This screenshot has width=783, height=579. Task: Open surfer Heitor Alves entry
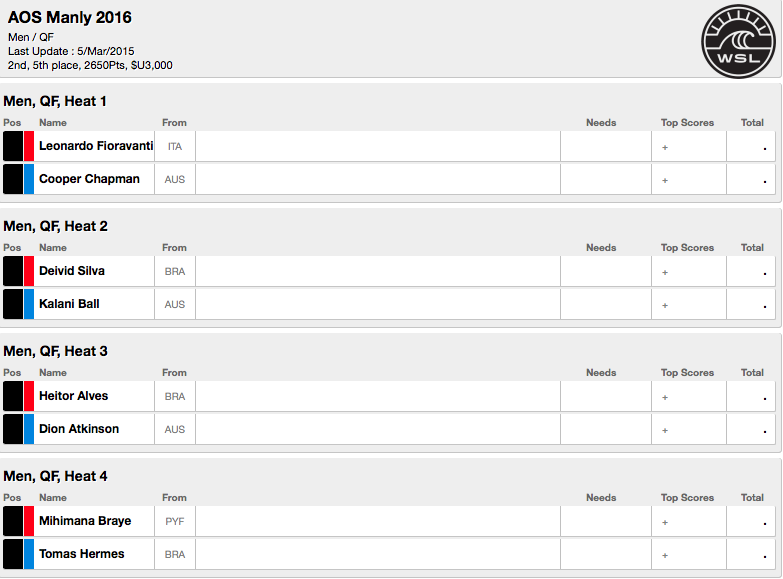point(73,396)
